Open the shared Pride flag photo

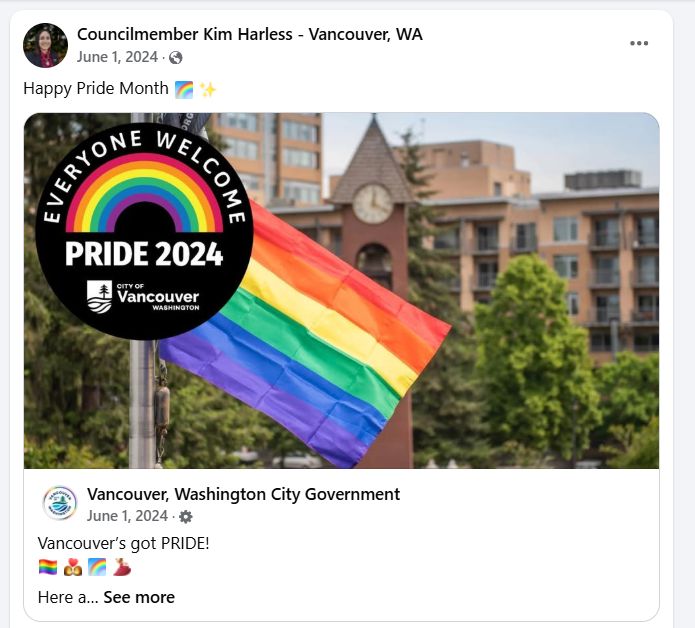[341, 290]
